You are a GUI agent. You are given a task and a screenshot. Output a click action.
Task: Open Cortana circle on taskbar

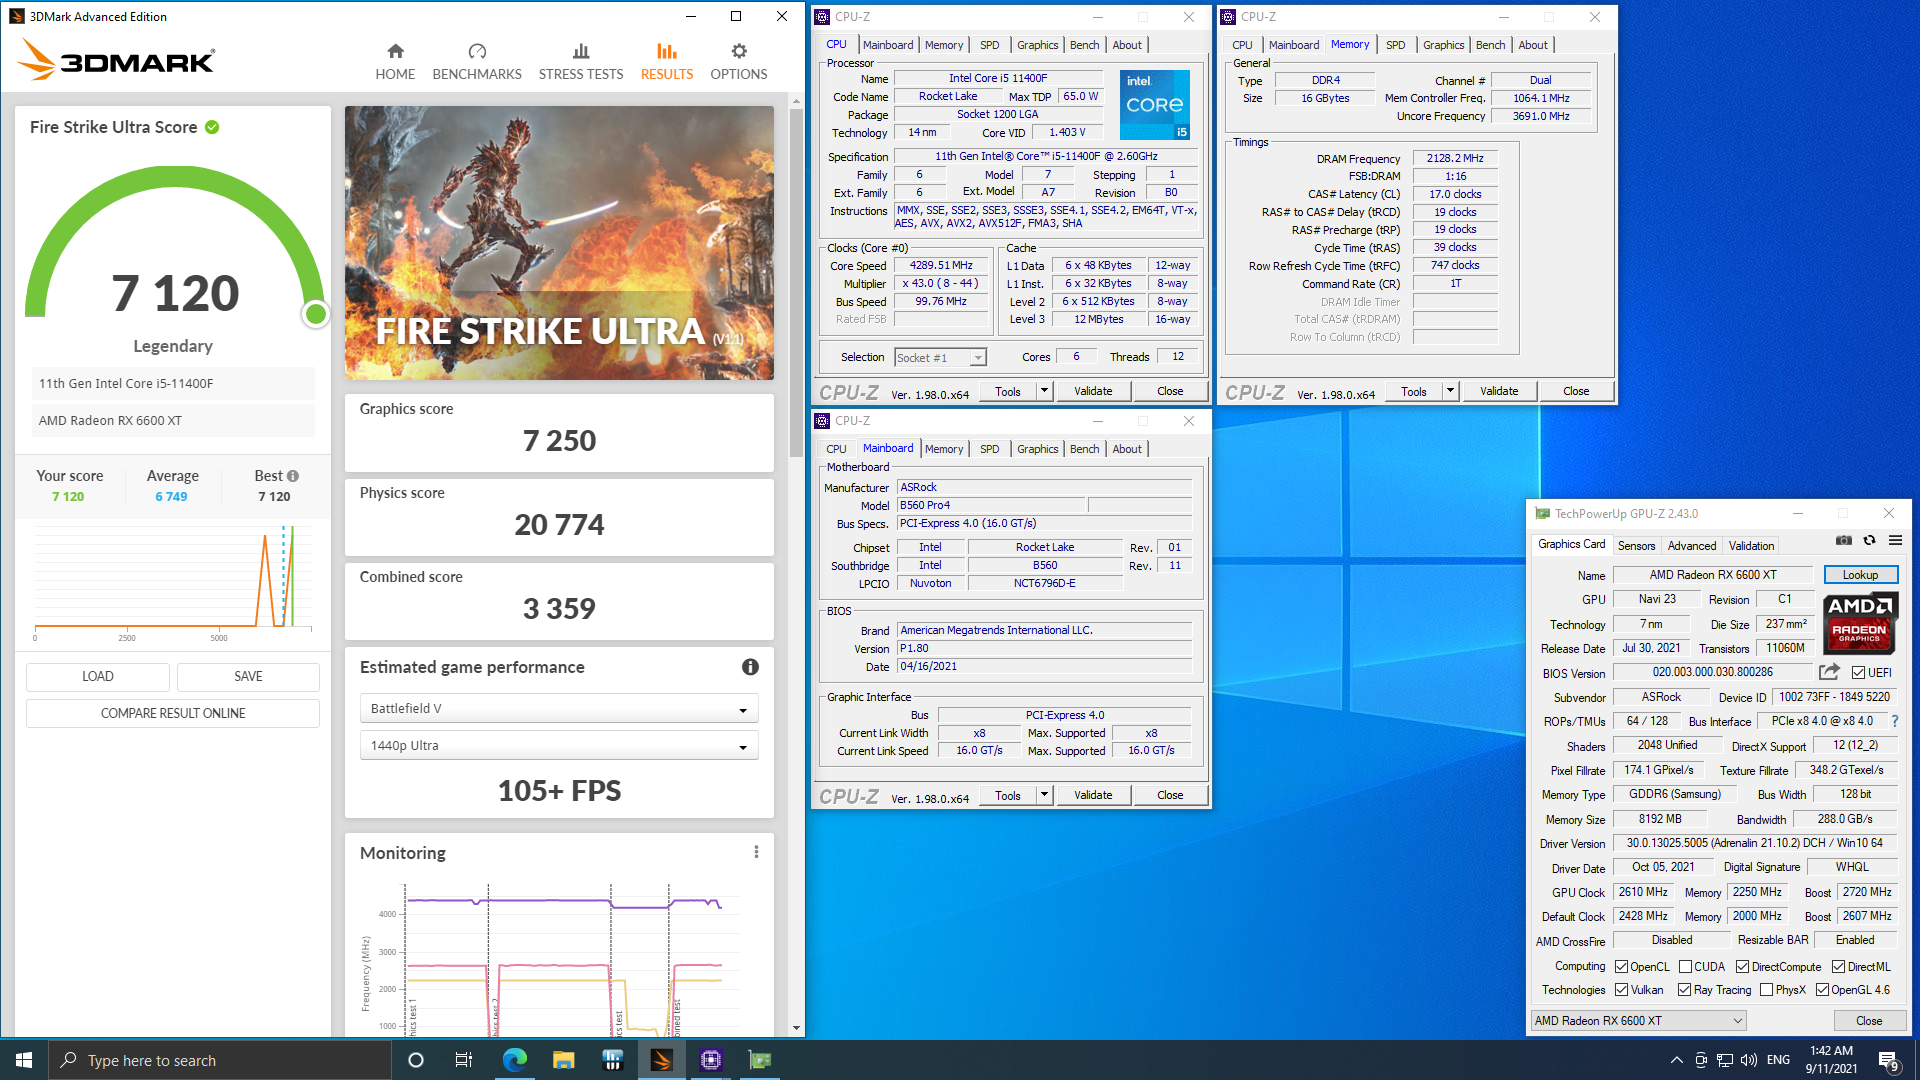click(x=416, y=1060)
